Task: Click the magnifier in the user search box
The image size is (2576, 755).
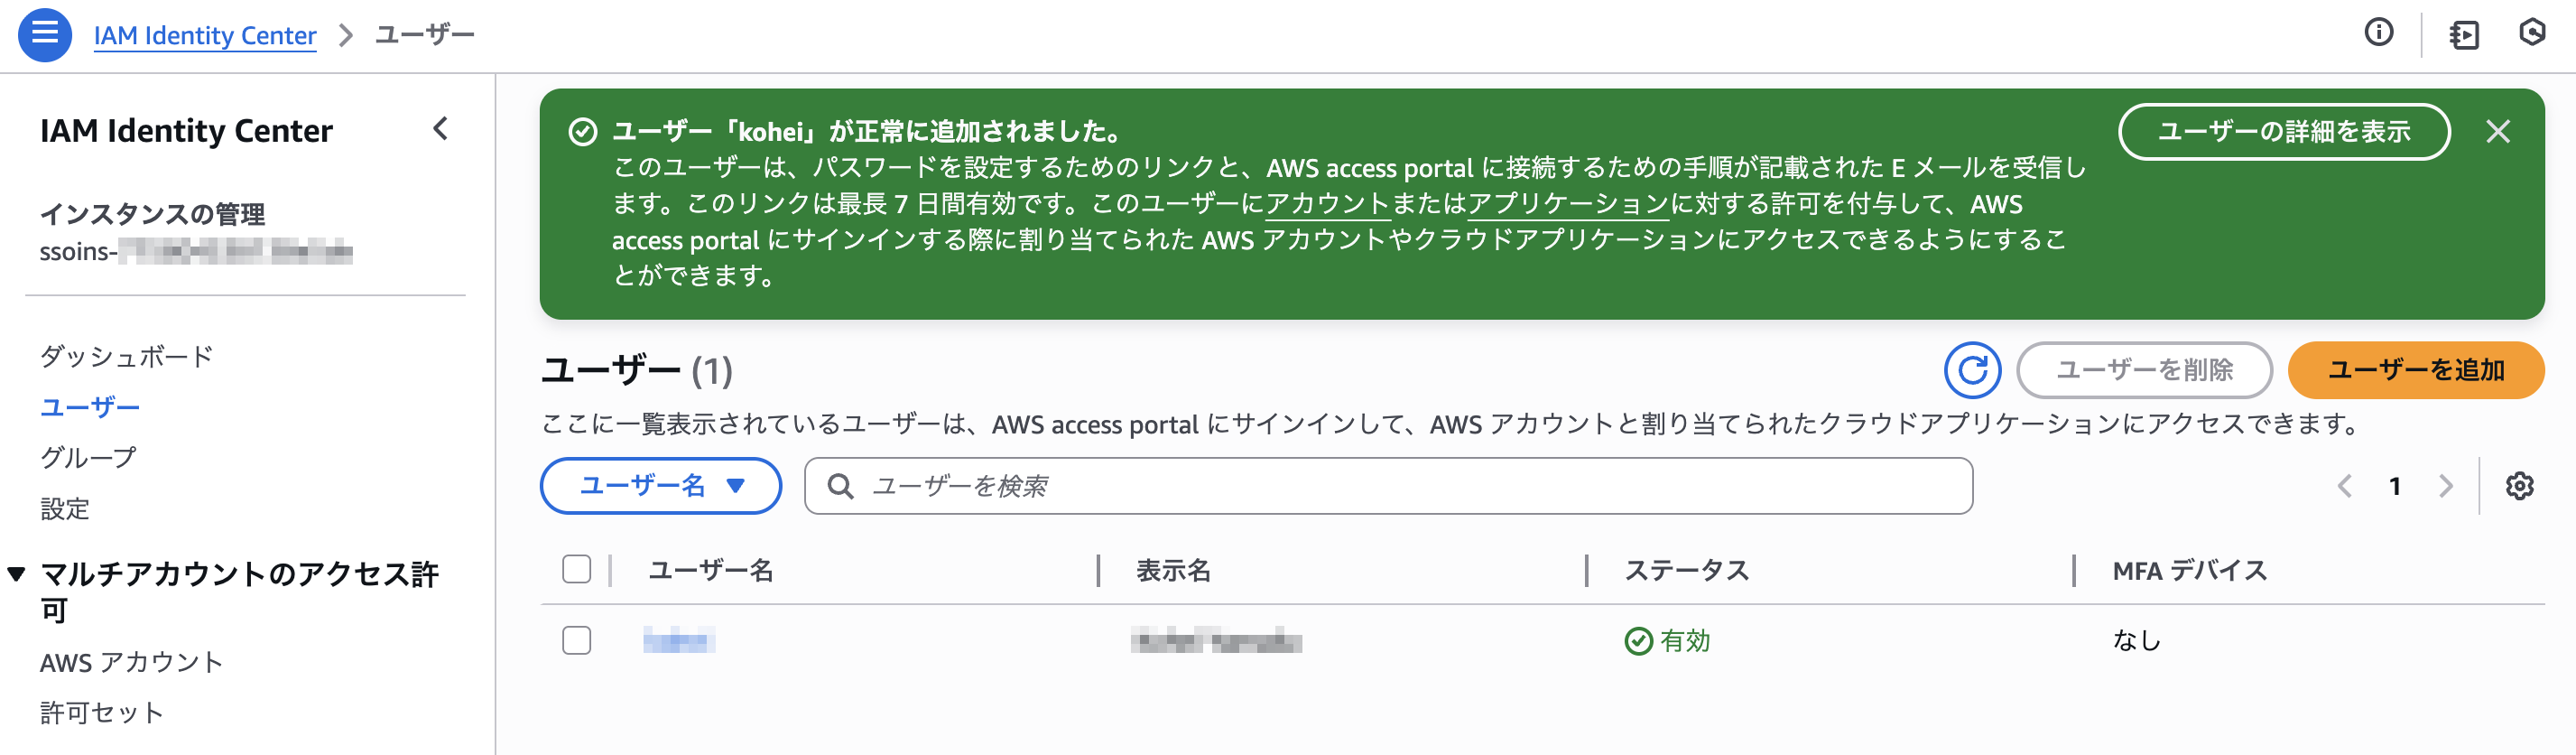Action: click(x=840, y=487)
